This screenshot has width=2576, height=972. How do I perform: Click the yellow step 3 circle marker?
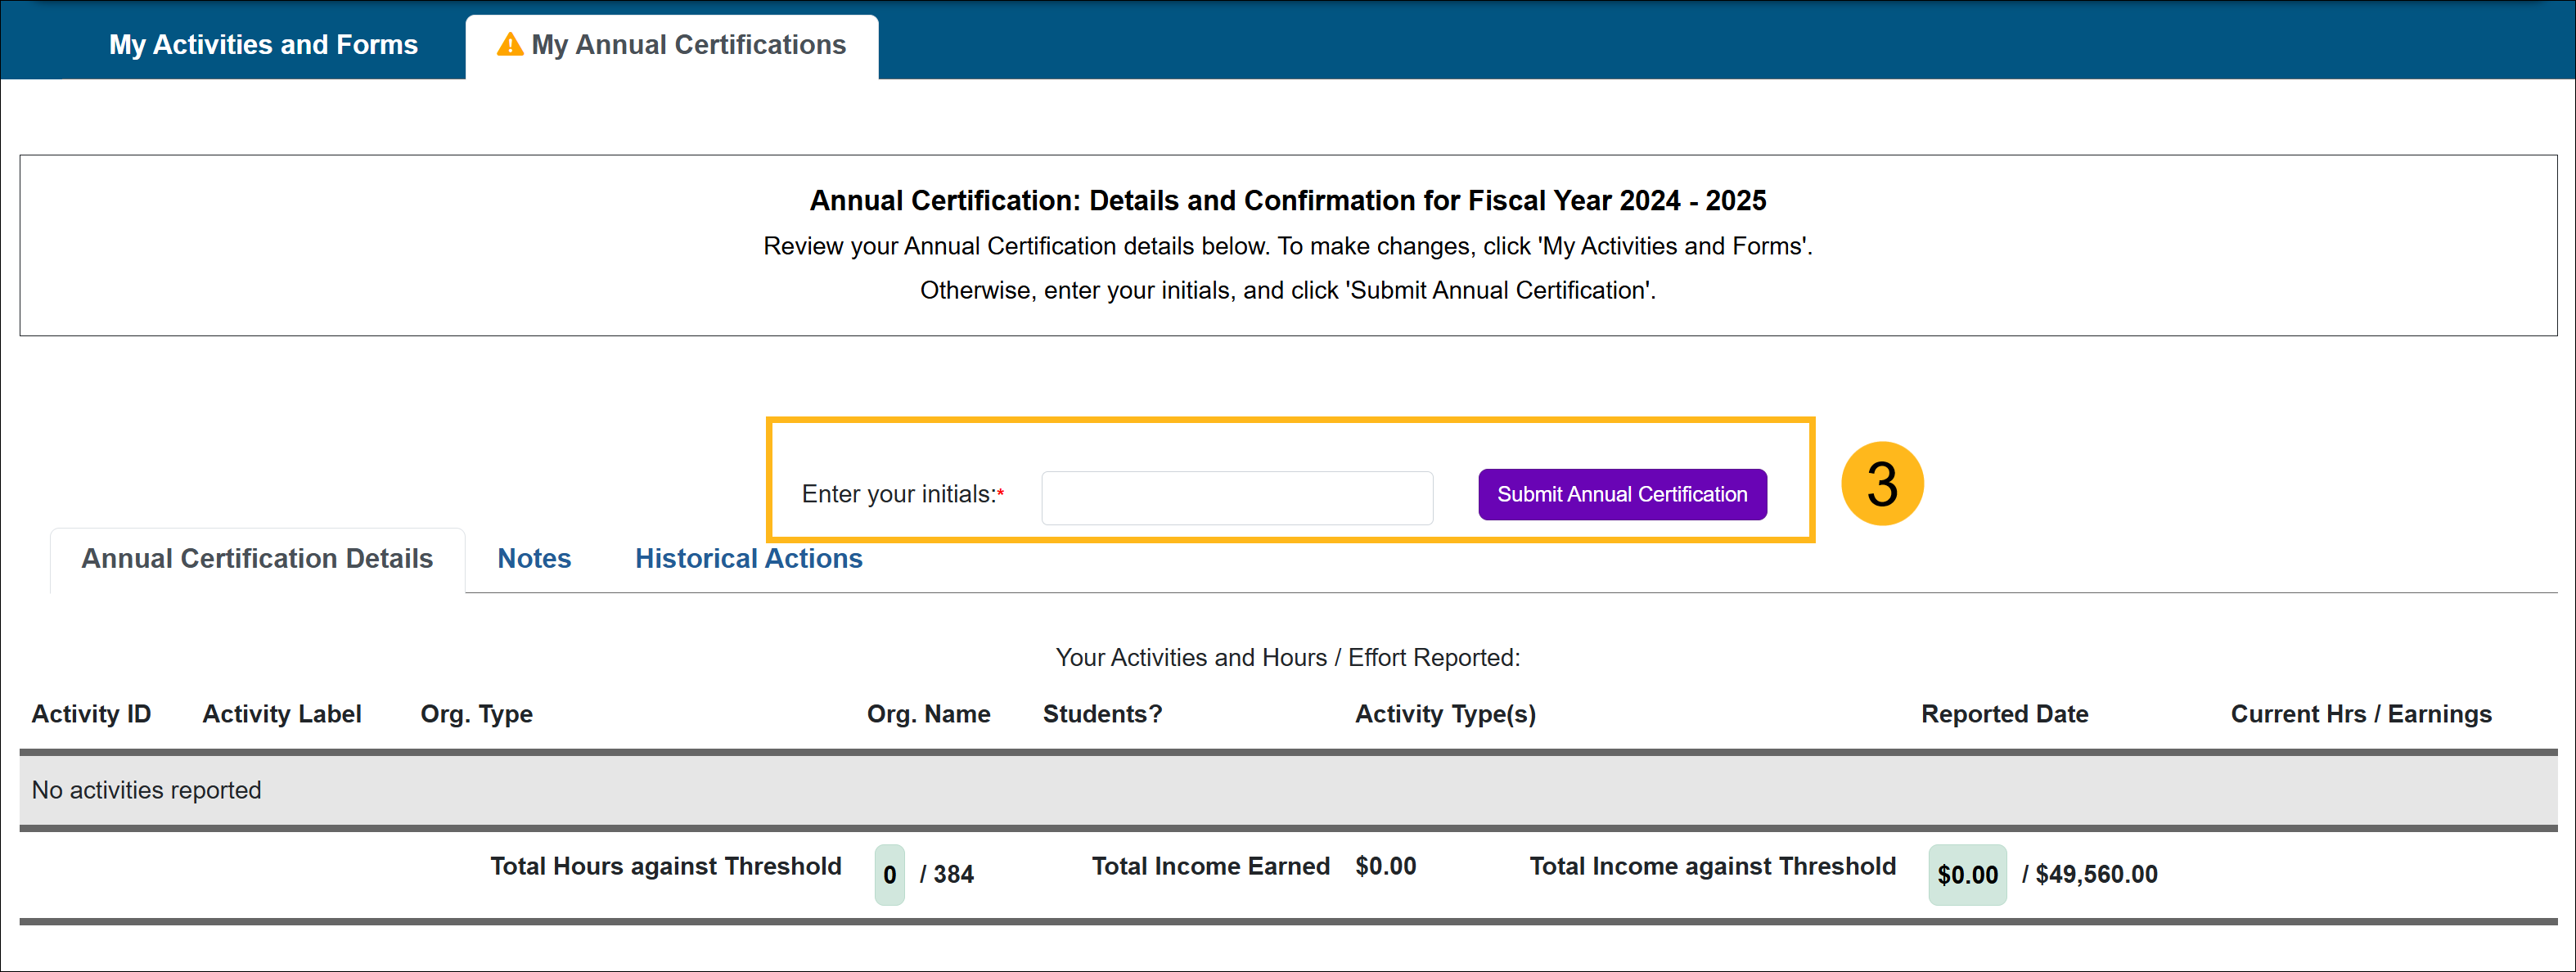coord(1881,485)
